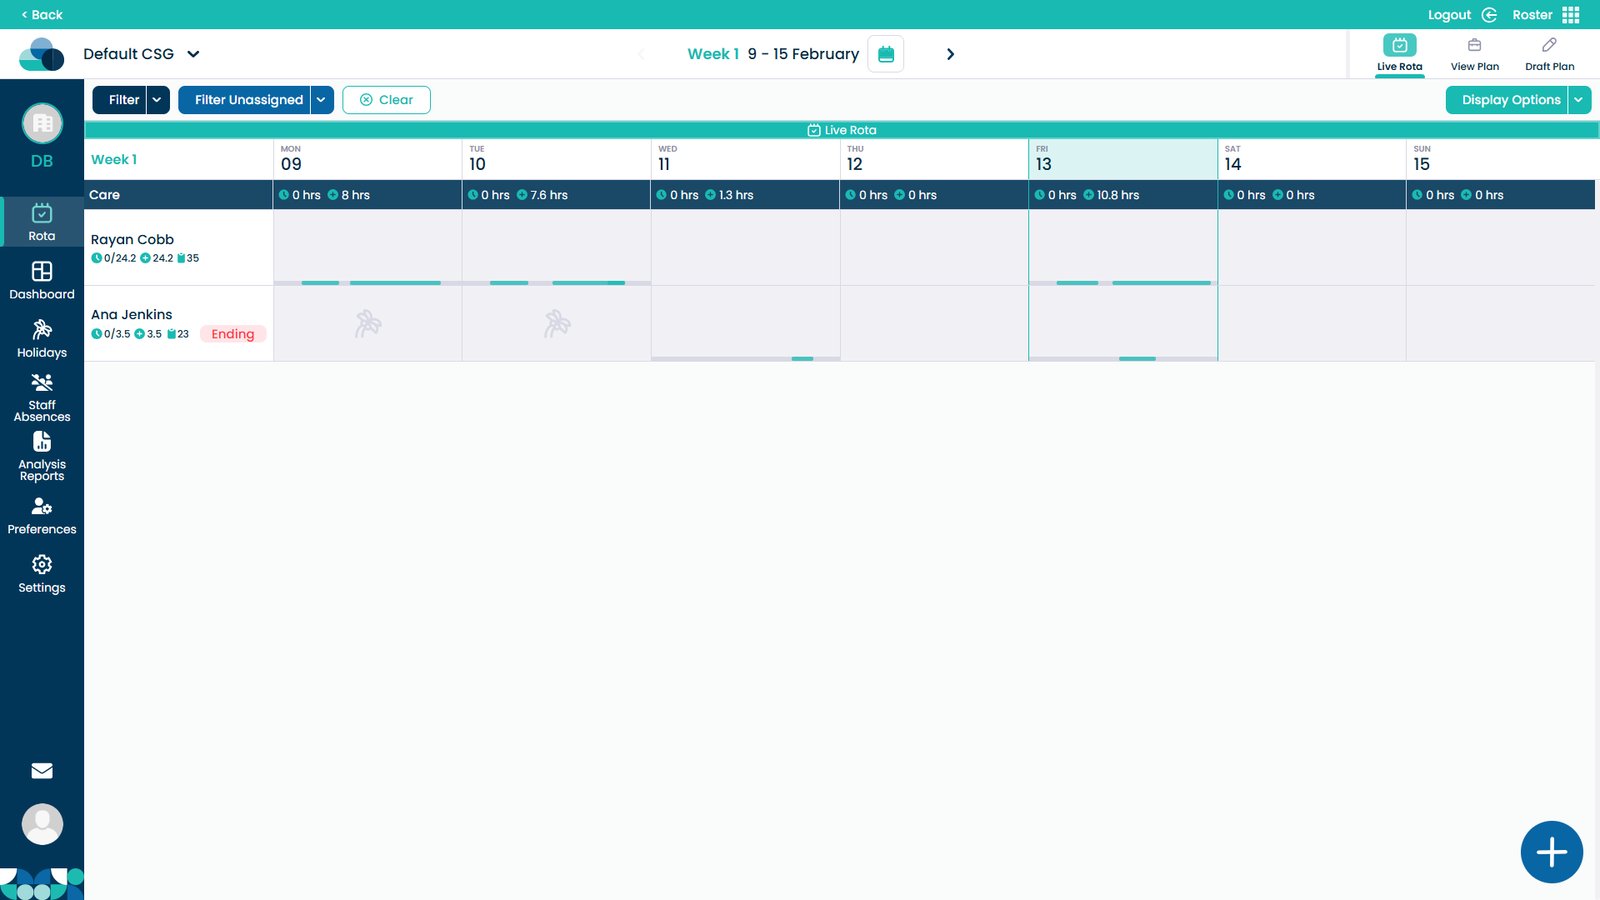Click Ana Jenkins's Tuesday holiday icon
This screenshot has height=900, width=1600.
[x=557, y=323]
